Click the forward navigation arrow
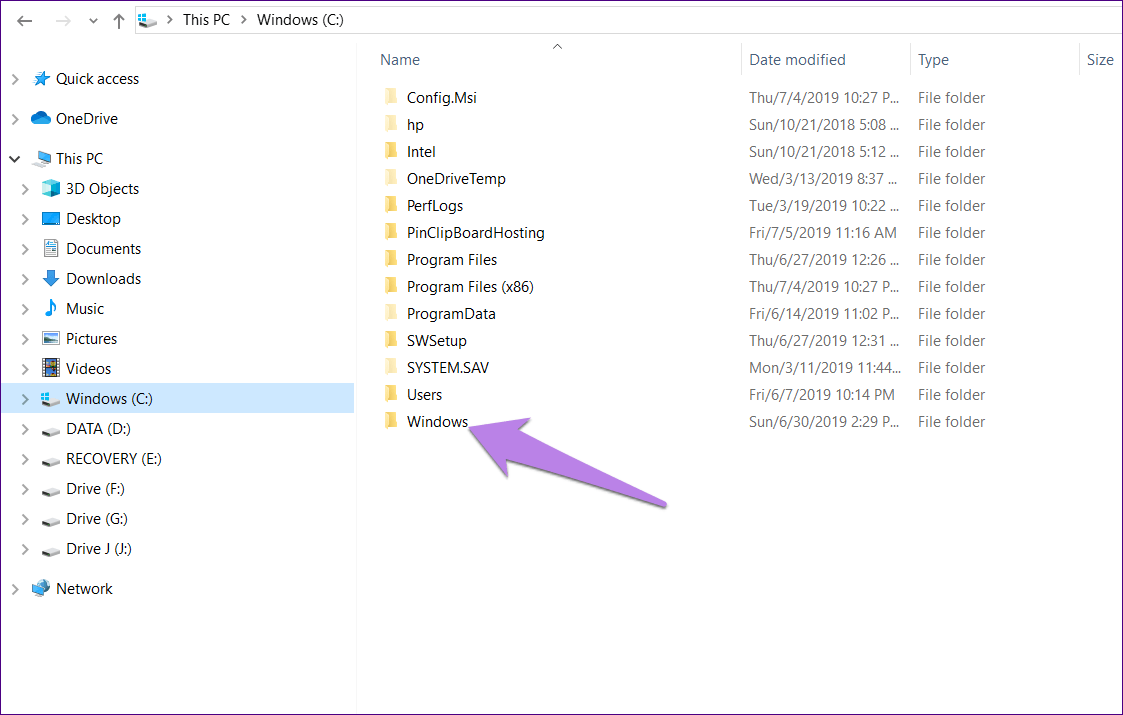The width and height of the screenshot is (1123, 715). (63, 21)
